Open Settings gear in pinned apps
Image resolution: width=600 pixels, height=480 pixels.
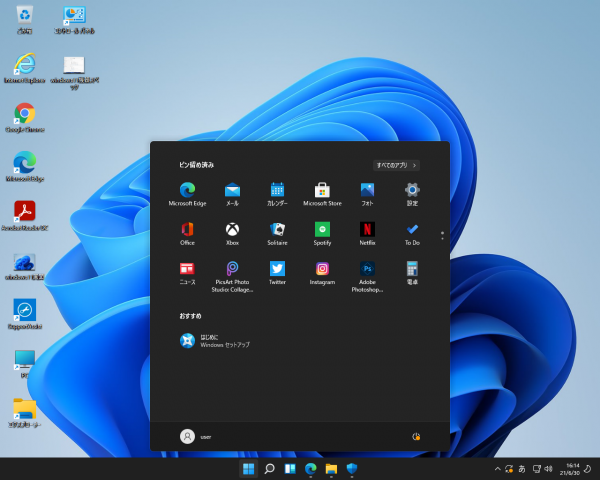pos(412,194)
